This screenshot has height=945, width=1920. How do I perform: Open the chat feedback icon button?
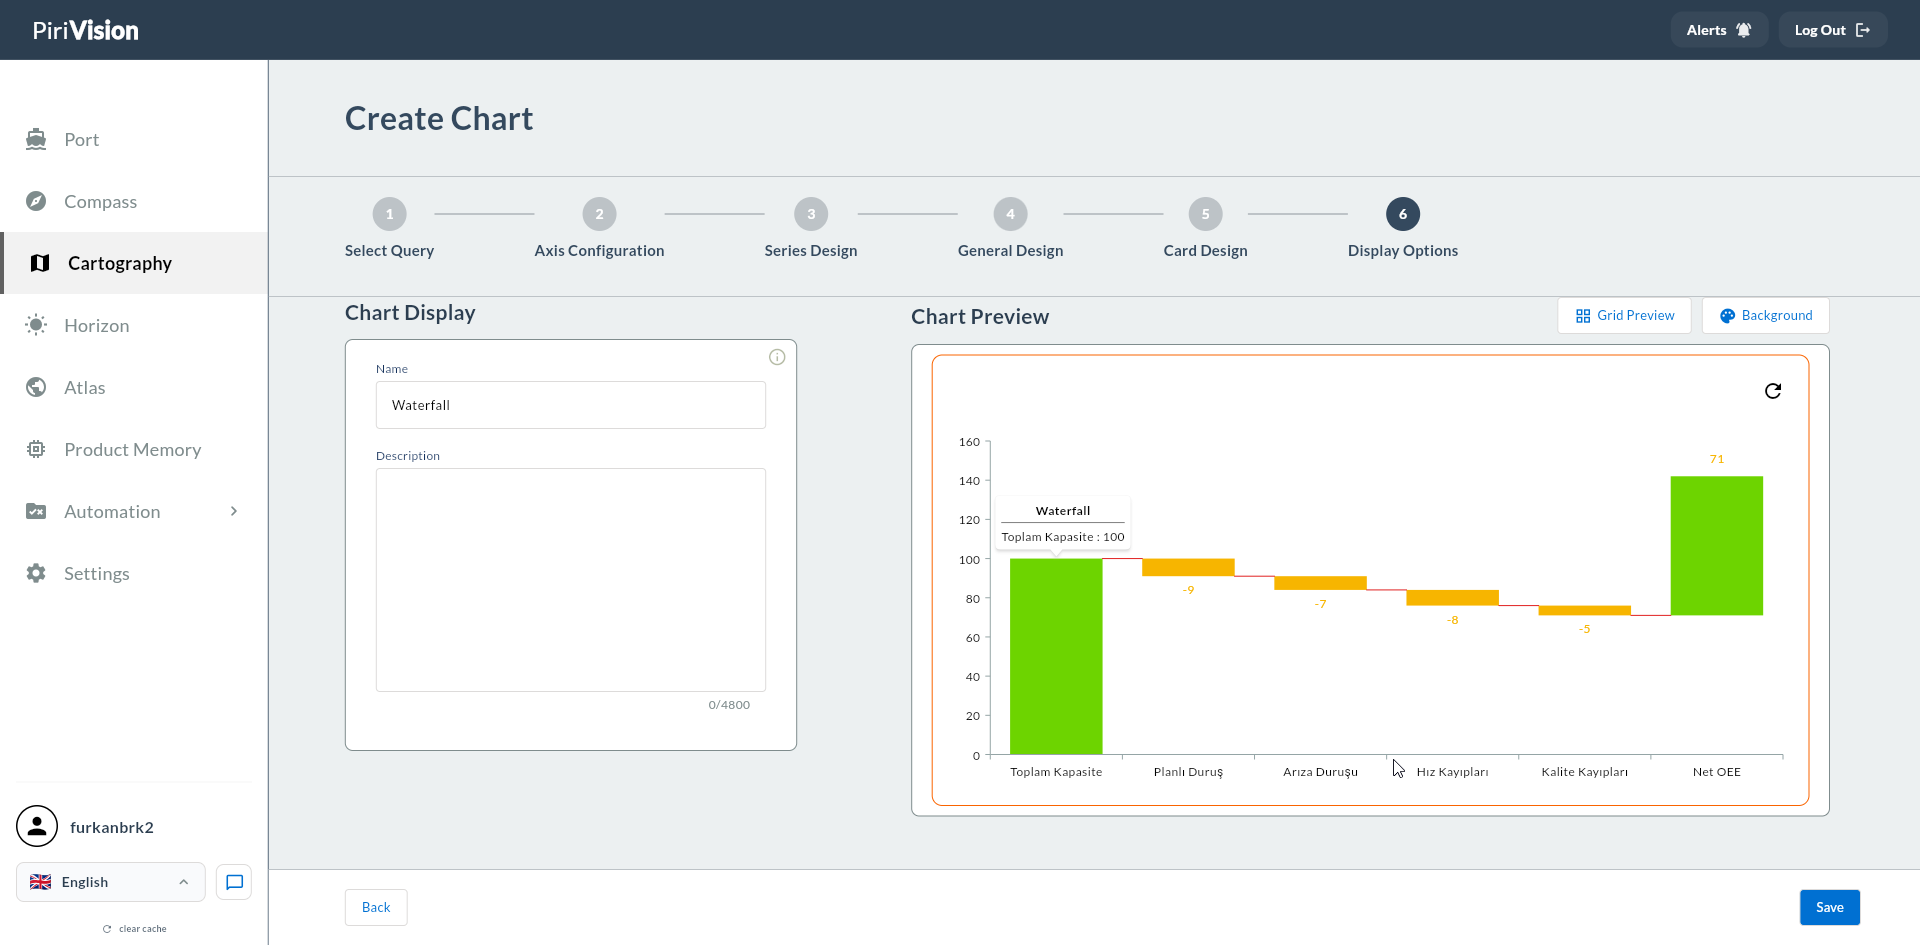point(234,882)
